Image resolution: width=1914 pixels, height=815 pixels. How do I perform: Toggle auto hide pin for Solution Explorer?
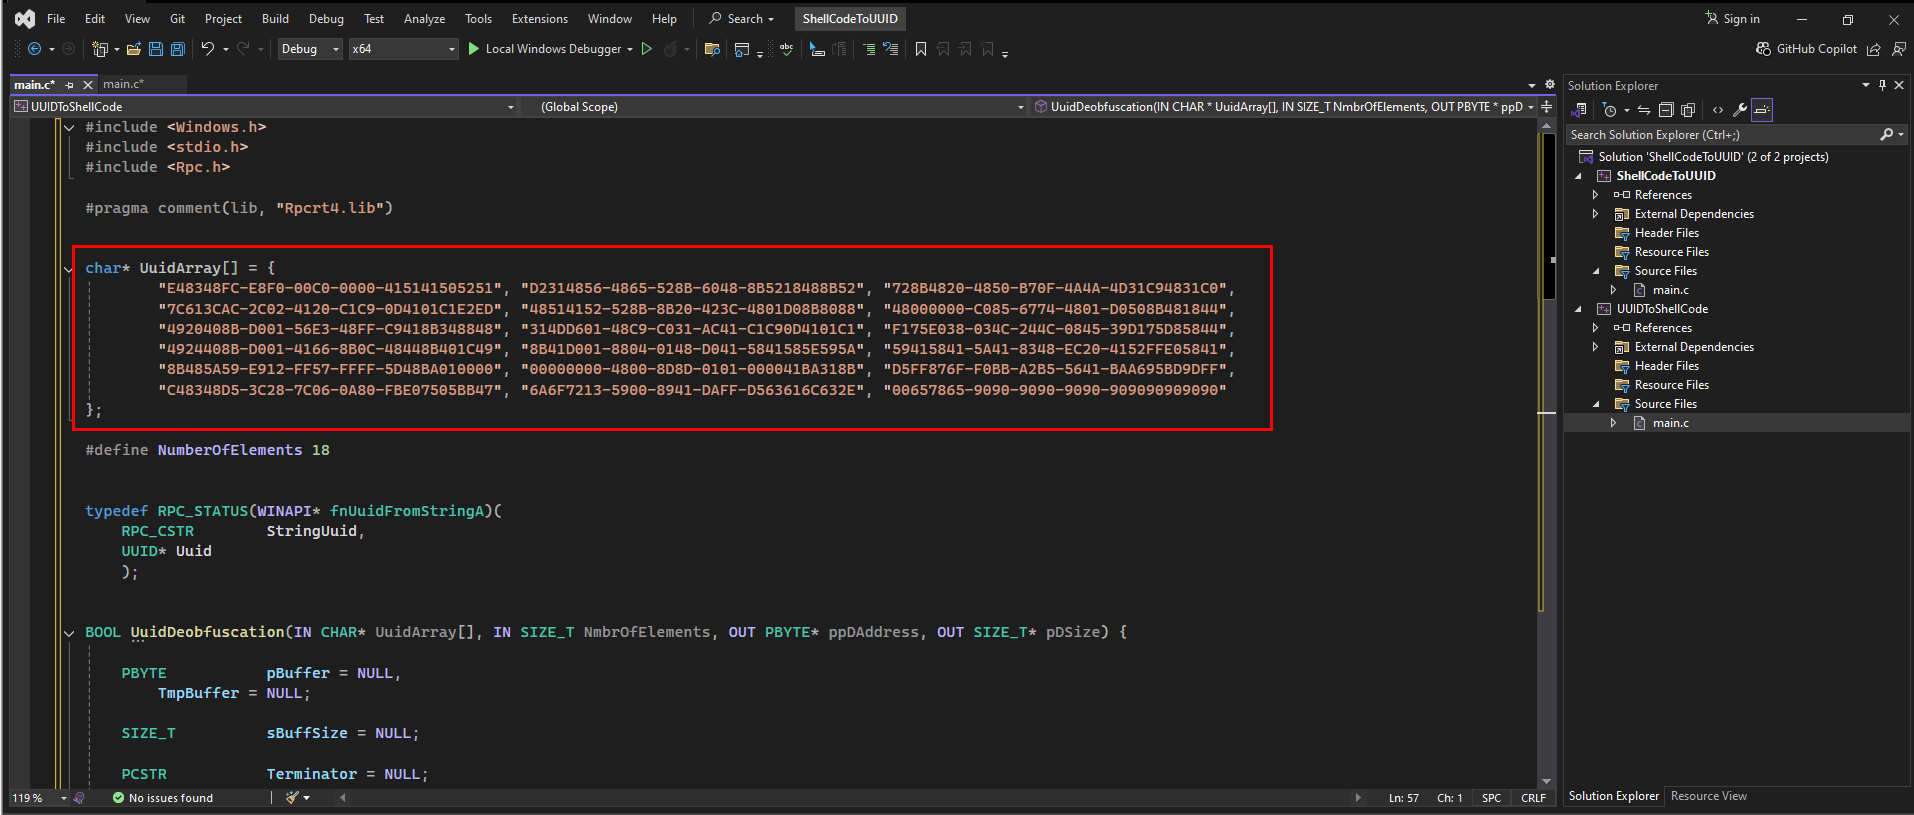(1882, 85)
